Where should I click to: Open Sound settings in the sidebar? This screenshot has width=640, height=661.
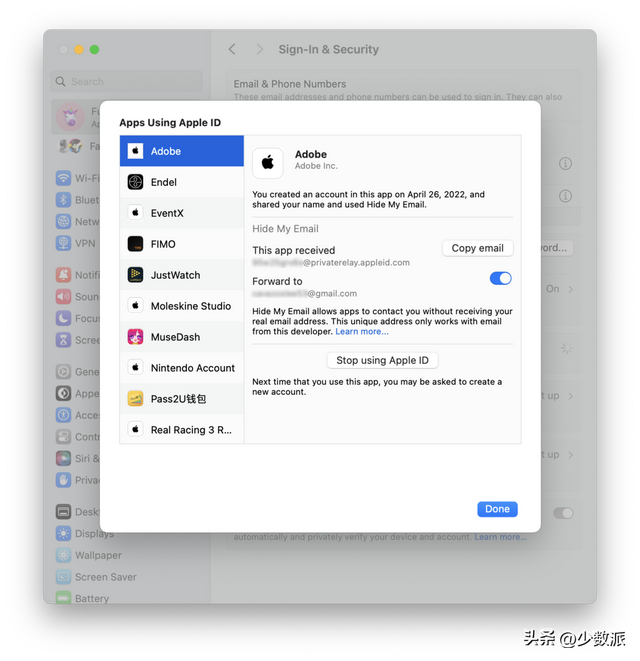[x=78, y=297]
